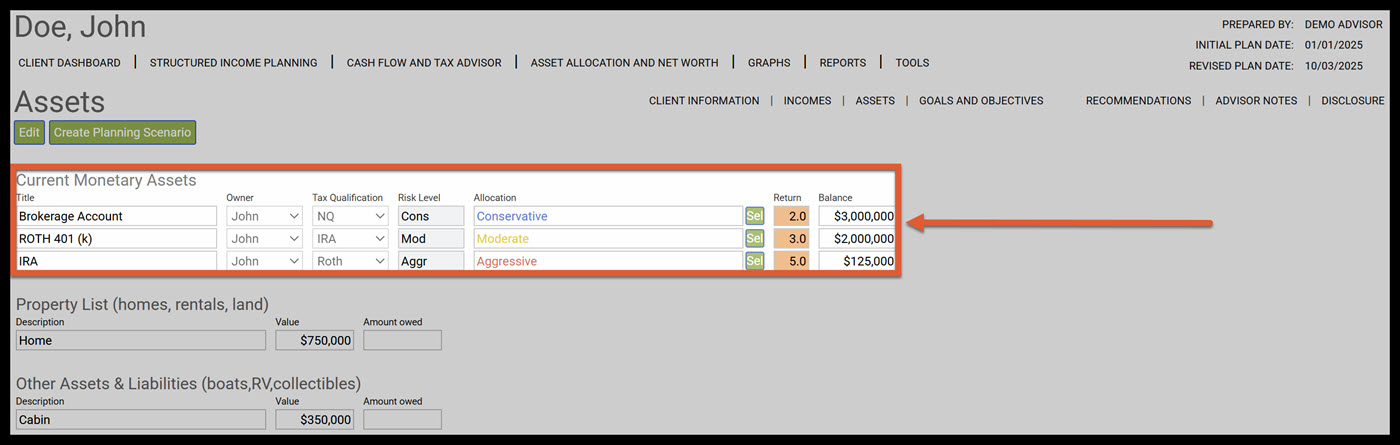Open Owner dropdown for IRA row
This screenshot has width=1400, height=445.
tap(265, 261)
